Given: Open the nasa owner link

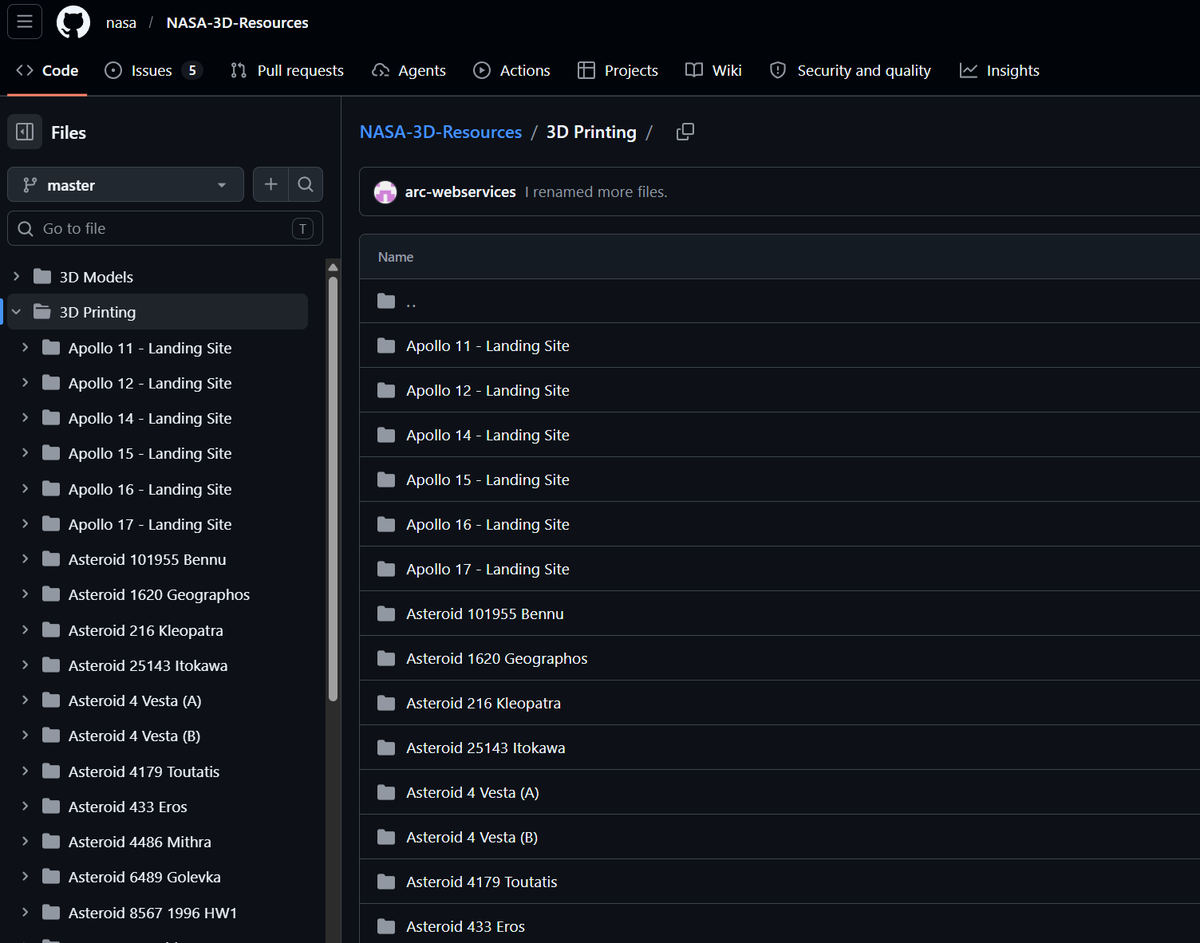Looking at the screenshot, I should [x=121, y=22].
